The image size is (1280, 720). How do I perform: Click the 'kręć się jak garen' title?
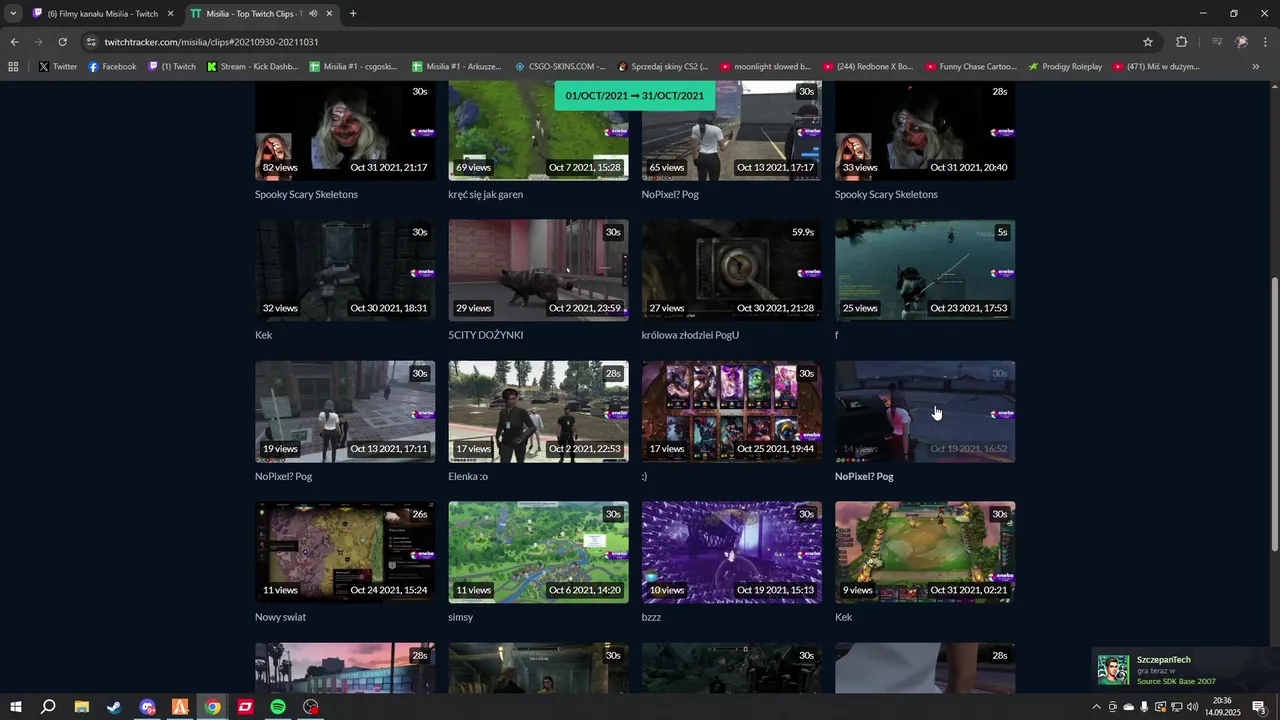coord(486,195)
